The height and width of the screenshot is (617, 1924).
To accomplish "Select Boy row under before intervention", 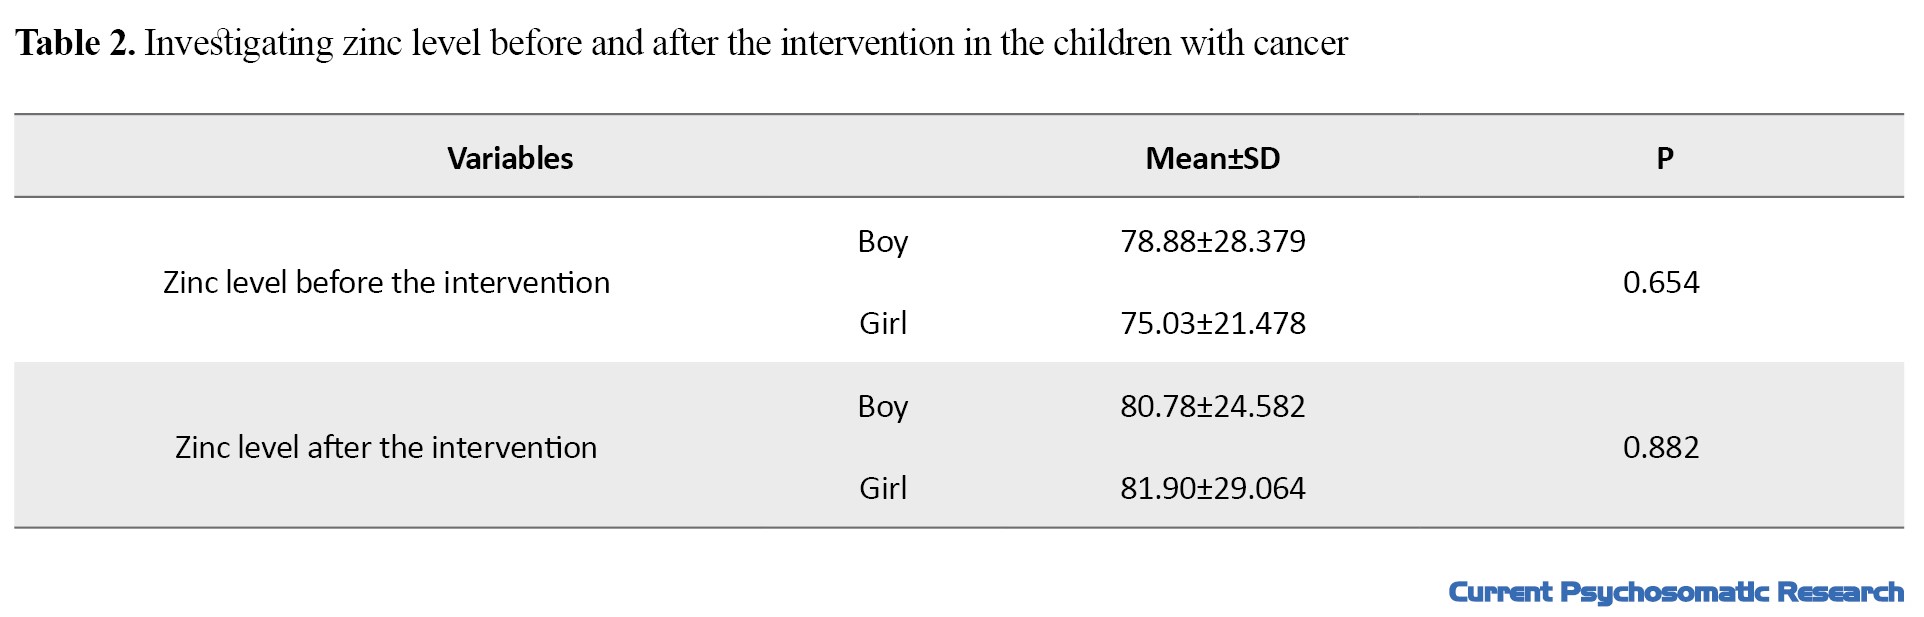I will 883,242.
